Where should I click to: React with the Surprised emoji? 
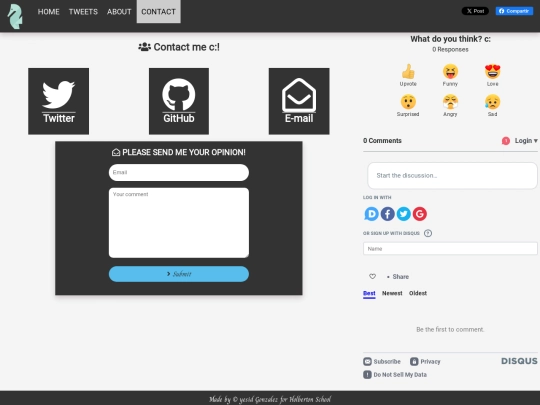click(408, 102)
